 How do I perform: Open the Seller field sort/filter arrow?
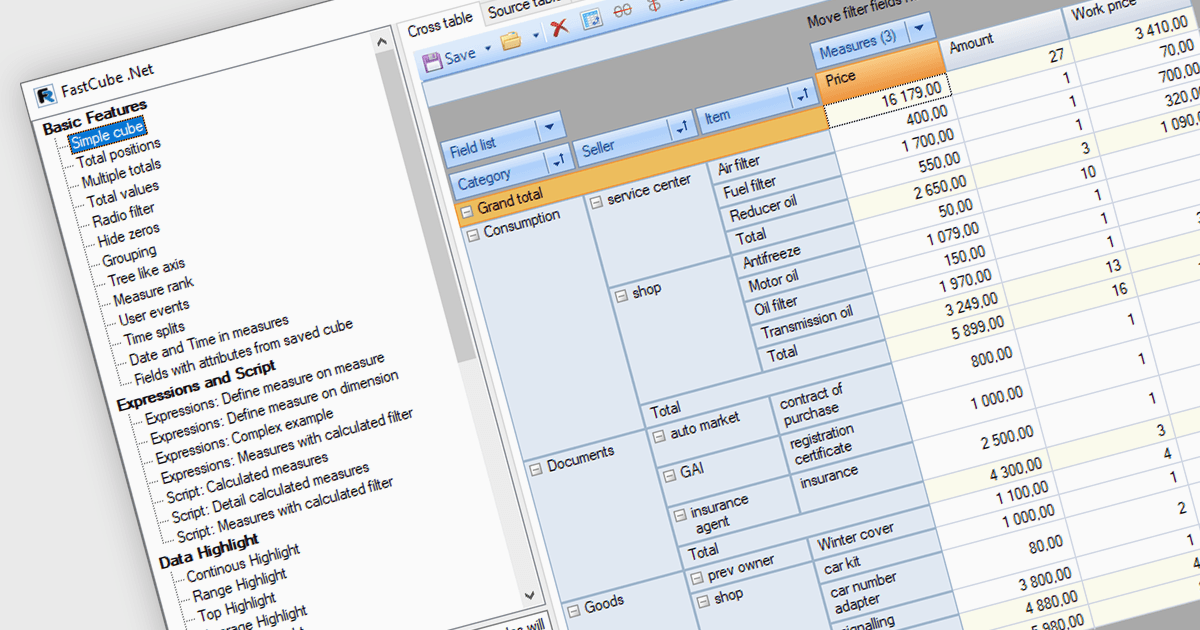[681, 126]
